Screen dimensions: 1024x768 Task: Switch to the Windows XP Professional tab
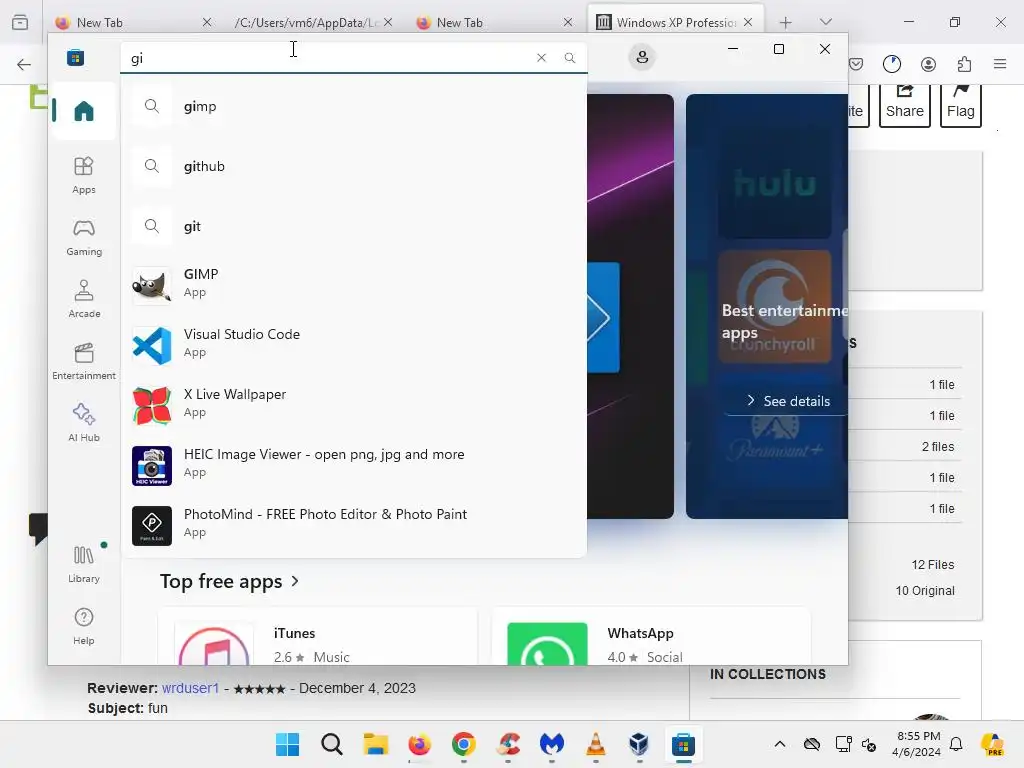point(676,22)
